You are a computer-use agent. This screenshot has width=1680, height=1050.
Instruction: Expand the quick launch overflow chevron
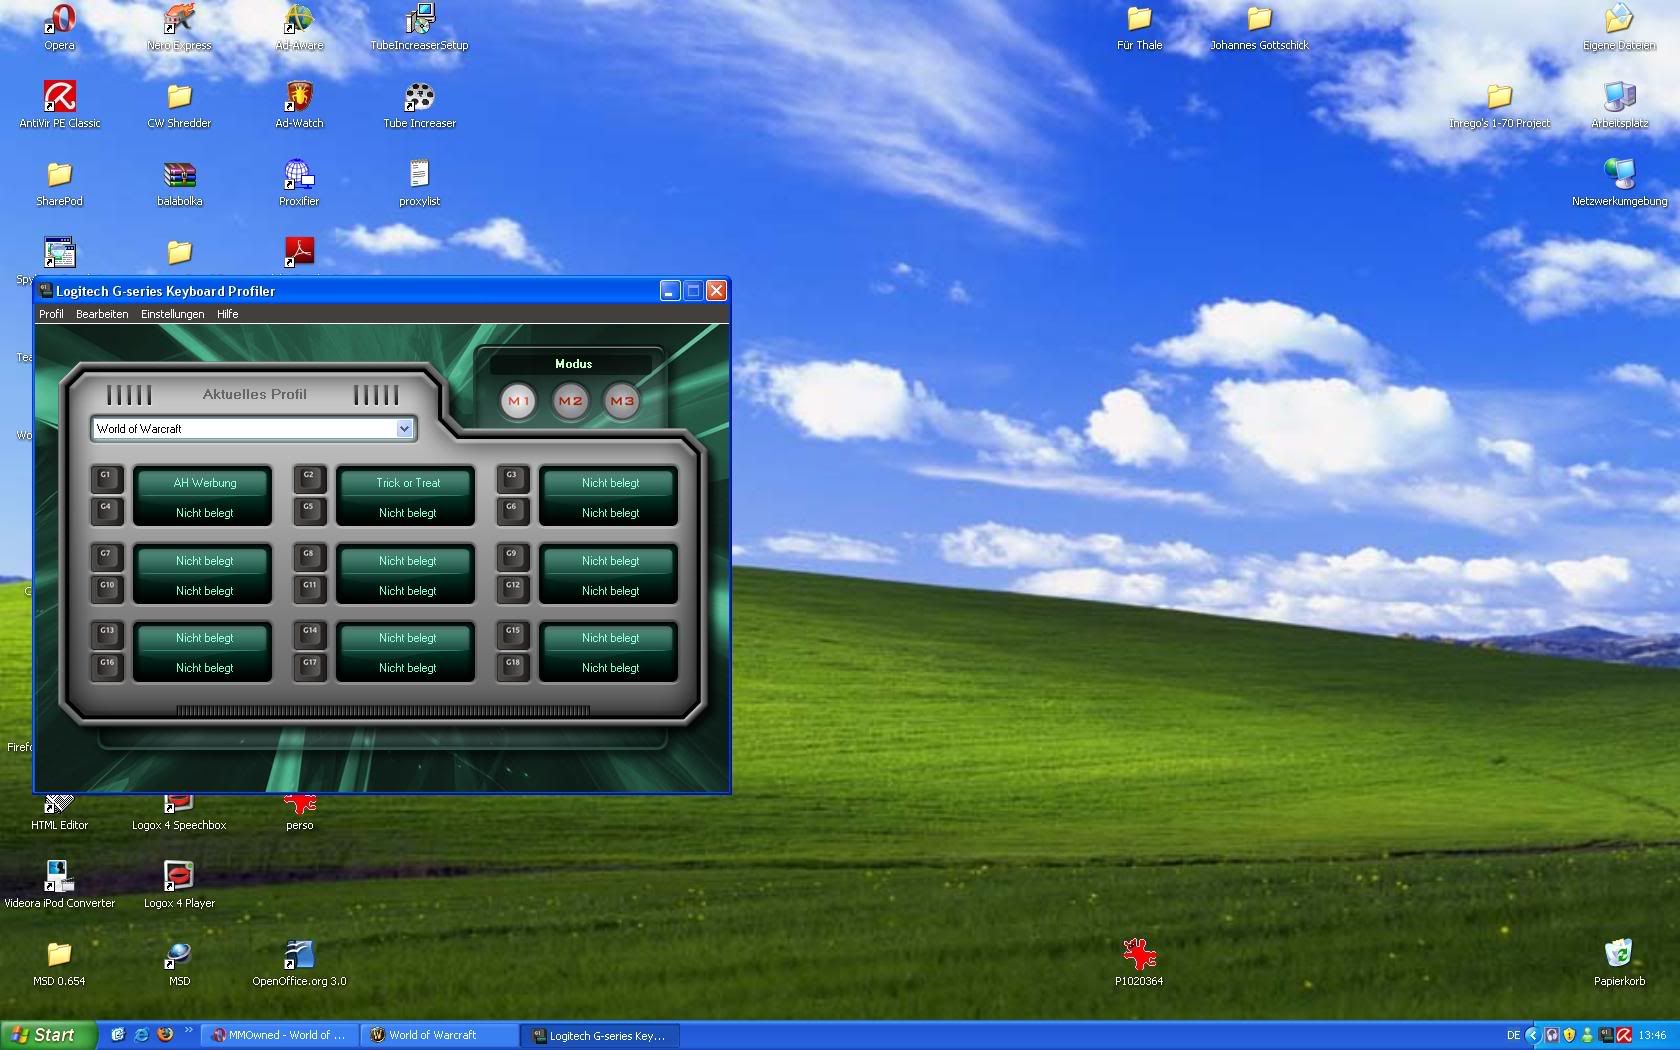188,1030
